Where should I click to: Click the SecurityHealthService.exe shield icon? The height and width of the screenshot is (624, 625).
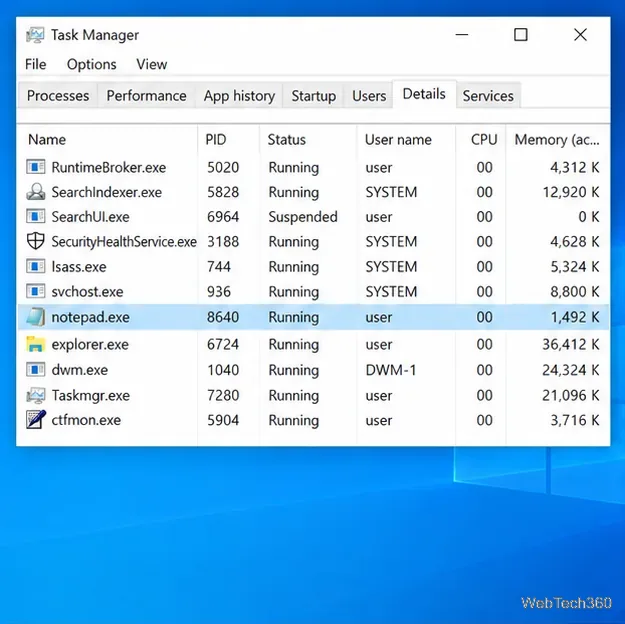point(35,241)
